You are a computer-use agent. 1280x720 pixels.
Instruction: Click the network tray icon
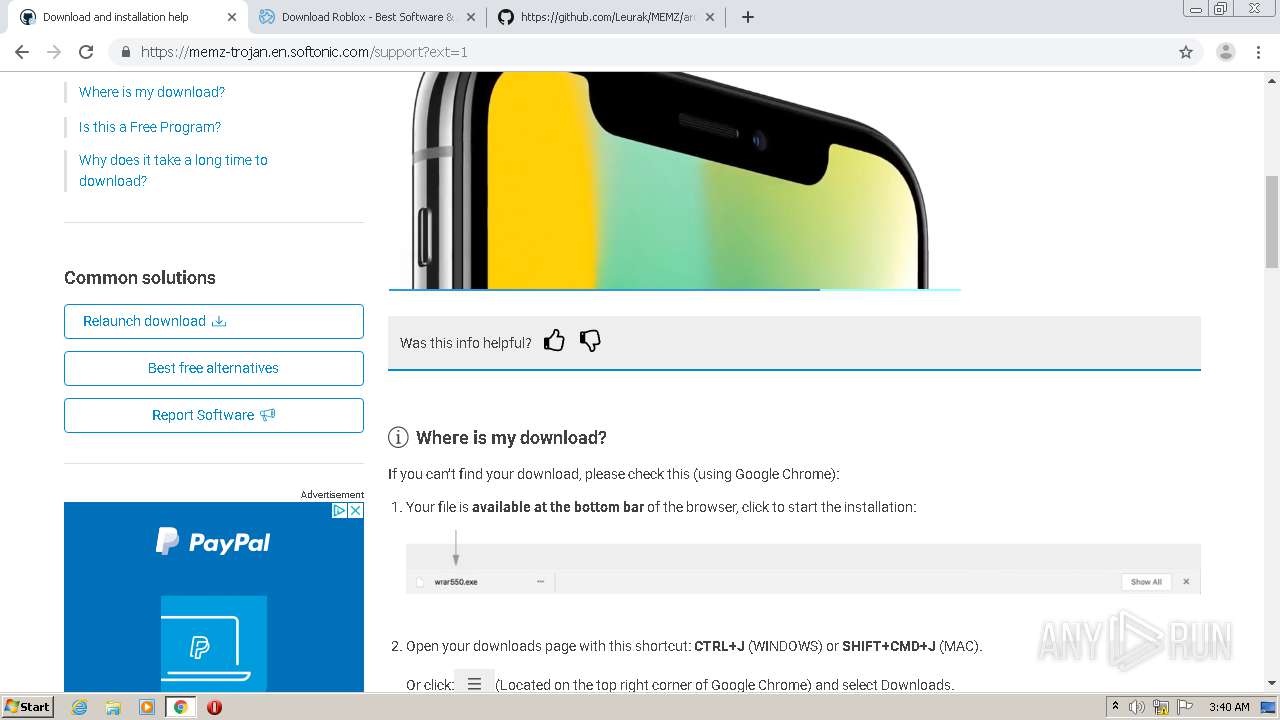1161,707
